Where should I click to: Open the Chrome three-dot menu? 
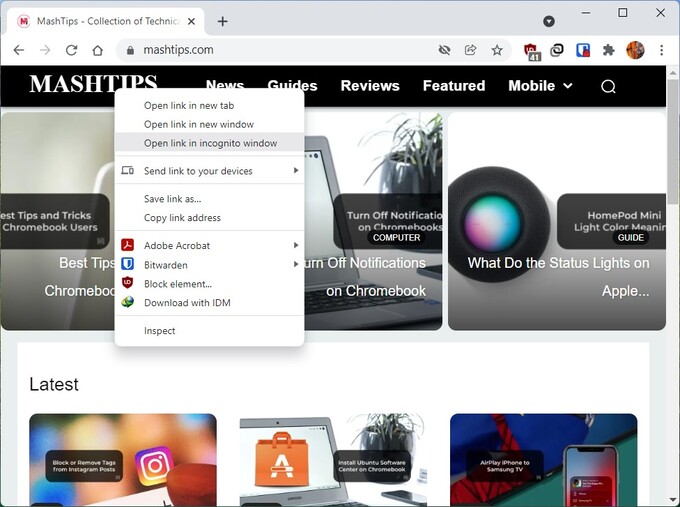(x=661, y=50)
